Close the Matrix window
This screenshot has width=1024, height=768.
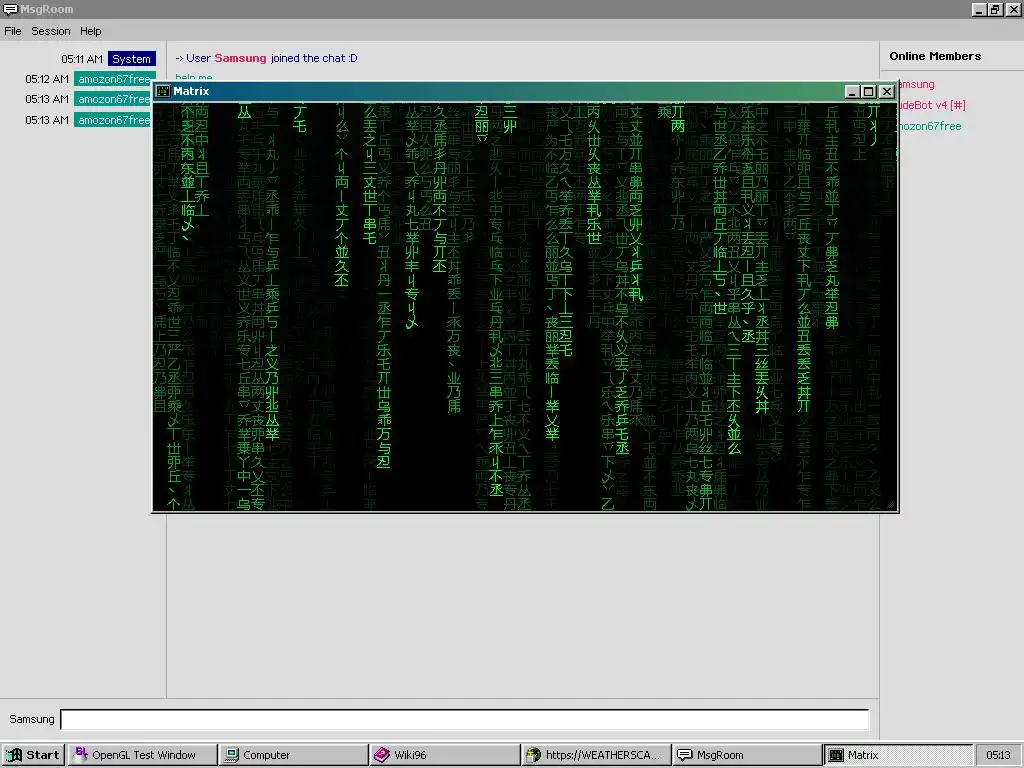[886, 91]
